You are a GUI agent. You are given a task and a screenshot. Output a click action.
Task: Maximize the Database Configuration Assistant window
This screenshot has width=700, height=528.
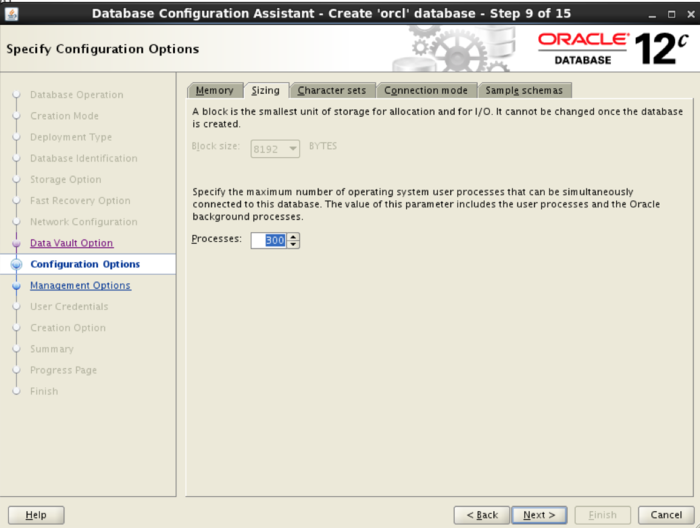(671, 14)
